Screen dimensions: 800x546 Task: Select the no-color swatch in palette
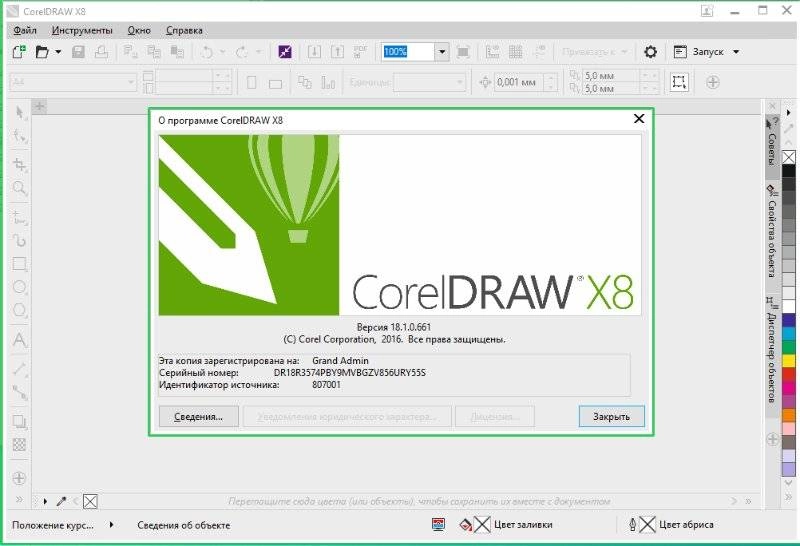789,157
